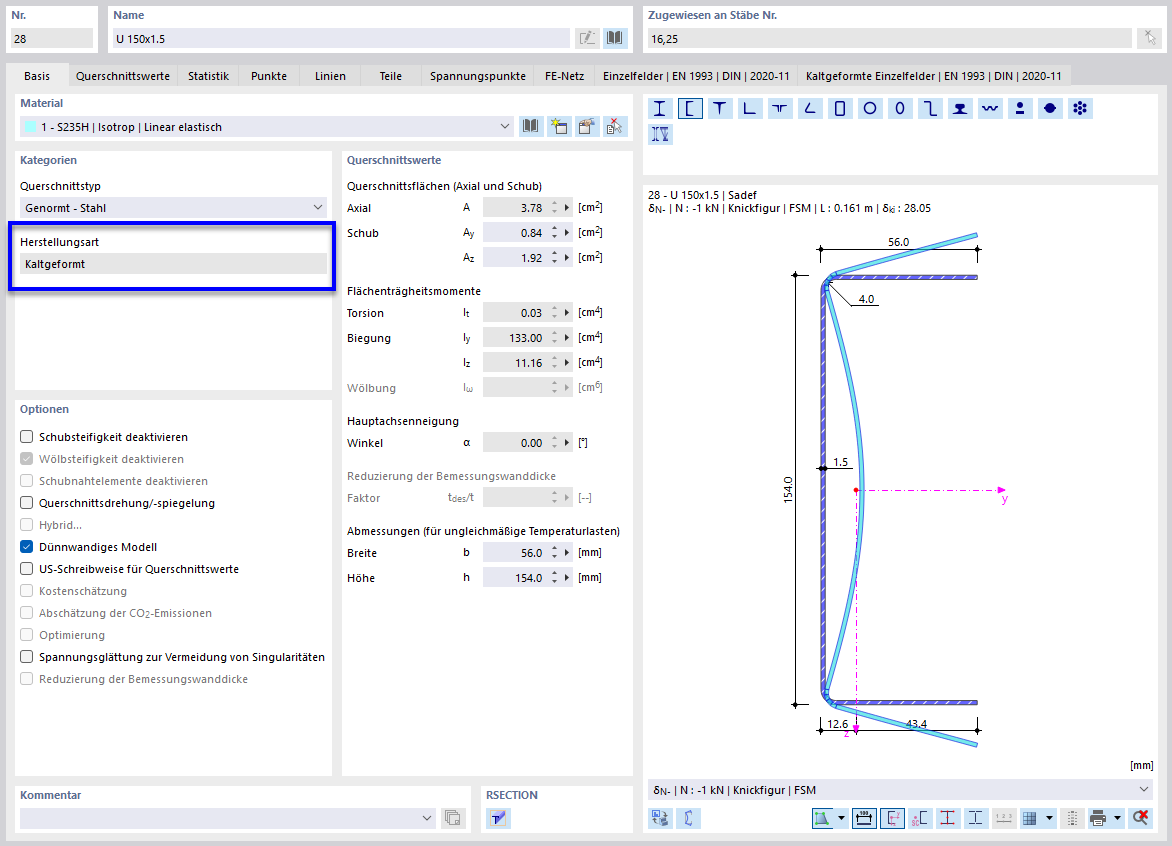Toggle Querschnittsdrehung/-spiegelung checkbox
Image resolution: width=1172 pixels, height=846 pixels.
click(27, 503)
